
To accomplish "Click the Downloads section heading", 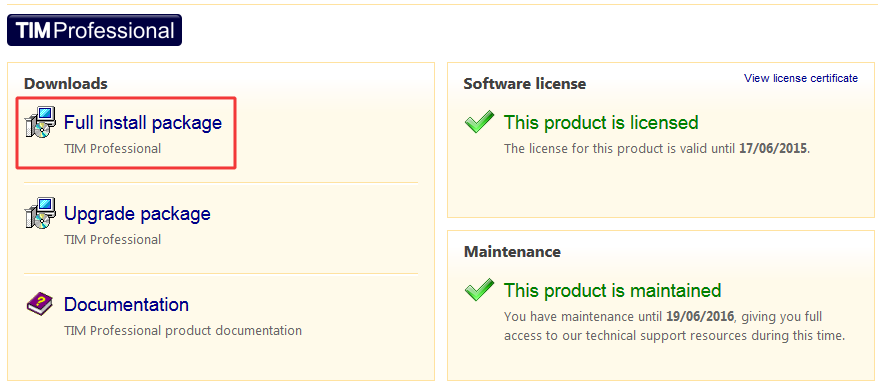I will click(x=66, y=84).
